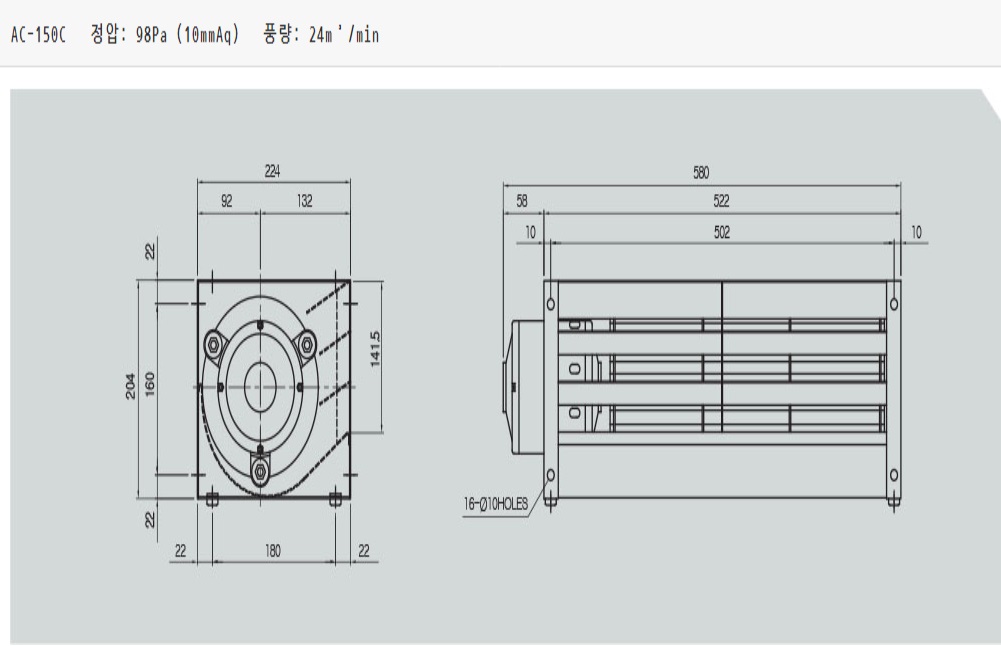Click the 580 overall length dimension
1001x646 pixels.
click(x=701, y=173)
